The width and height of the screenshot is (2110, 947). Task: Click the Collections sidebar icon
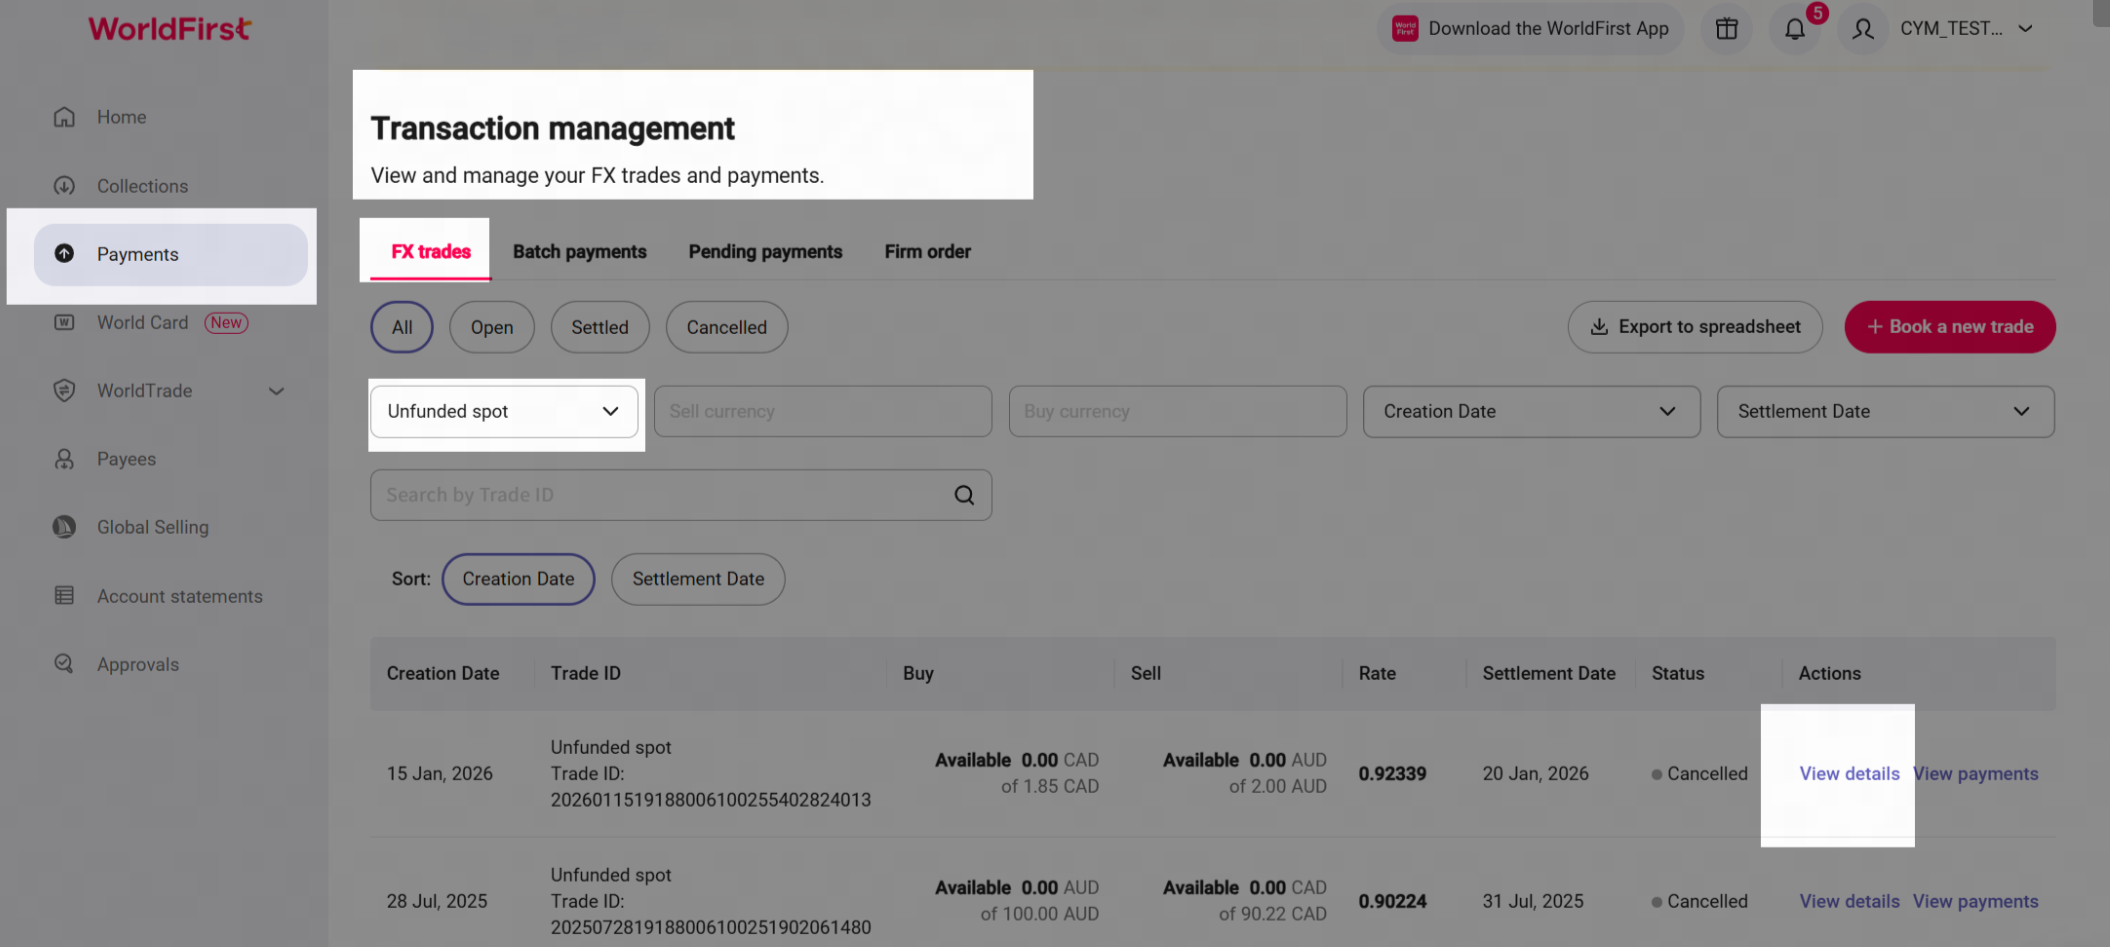click(64, 186)
